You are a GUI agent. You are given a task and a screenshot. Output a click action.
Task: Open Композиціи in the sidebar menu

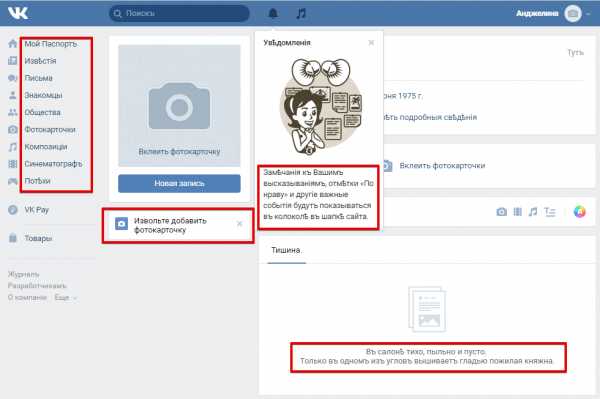click(x=46, y=147)
